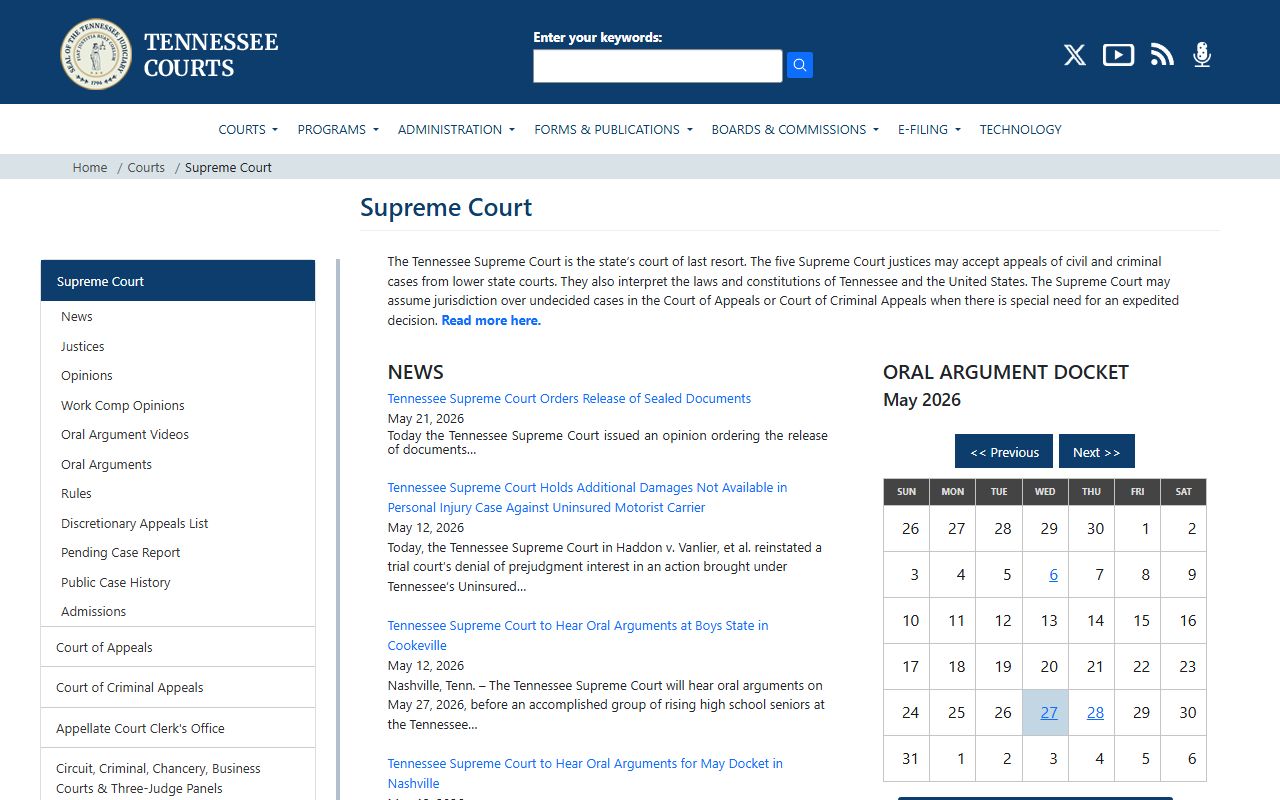Expand the Boards & Commissions dropdown
Screen dimensions: 1280x800
795,129
